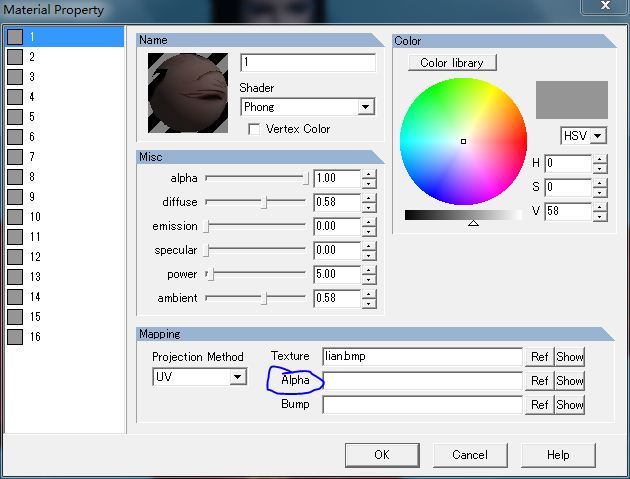Decrease diffuse with the down spinner
Viewport: 630px width, 479px height.
point(368,207)
